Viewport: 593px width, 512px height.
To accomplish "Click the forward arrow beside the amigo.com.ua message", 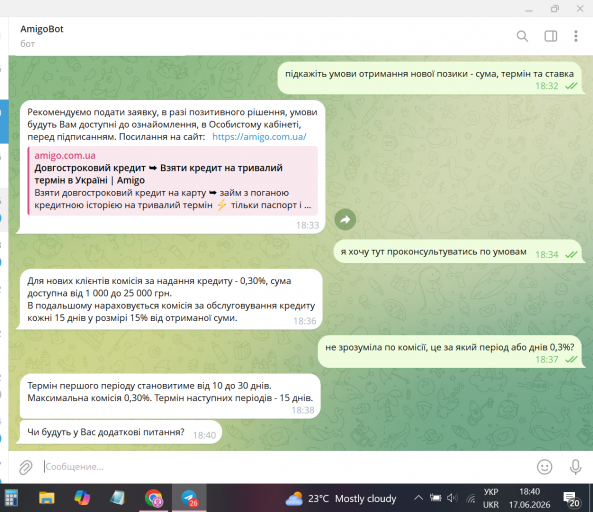I will [x=345, y=219].
